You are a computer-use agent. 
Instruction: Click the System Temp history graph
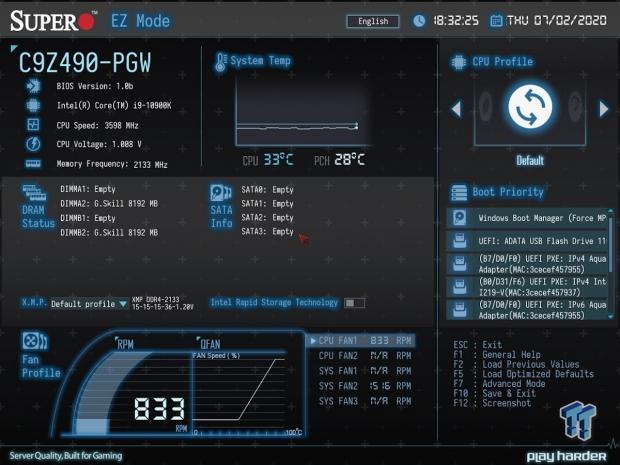point(301,111)
